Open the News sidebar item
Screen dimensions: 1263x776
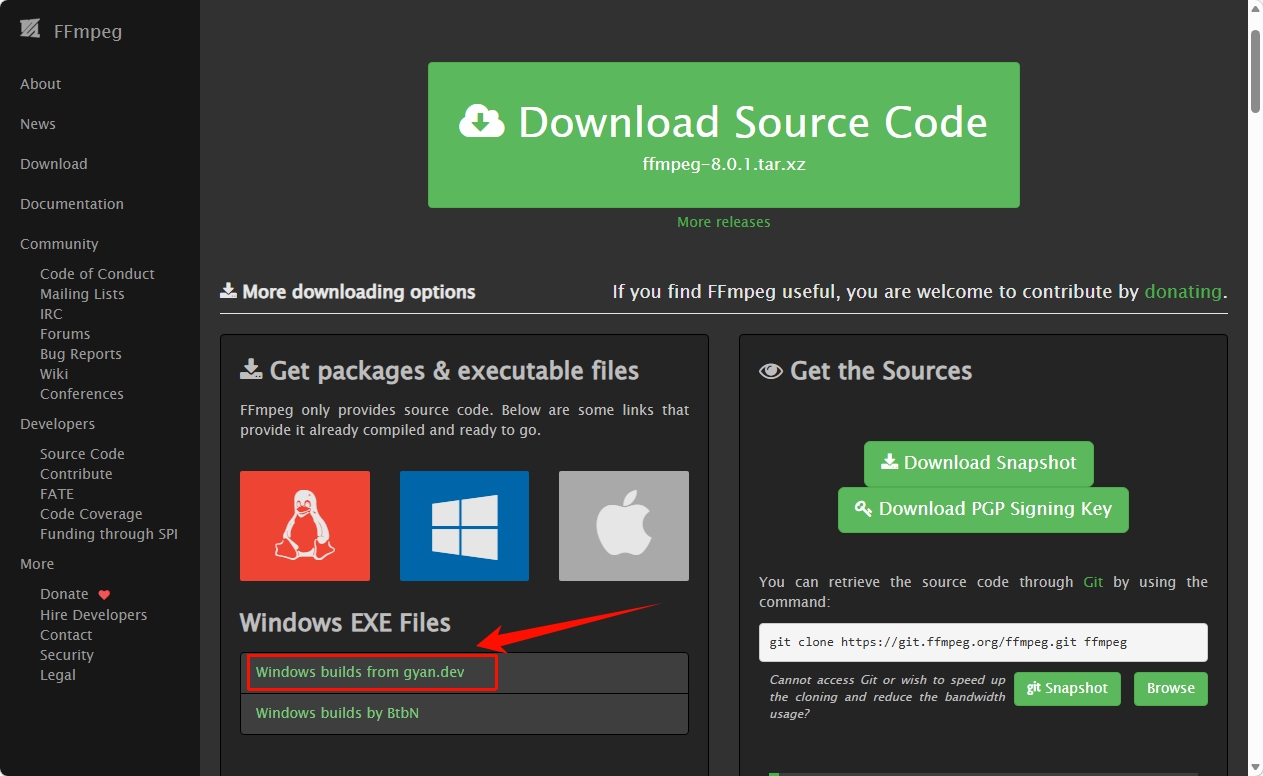click(38, 124)
